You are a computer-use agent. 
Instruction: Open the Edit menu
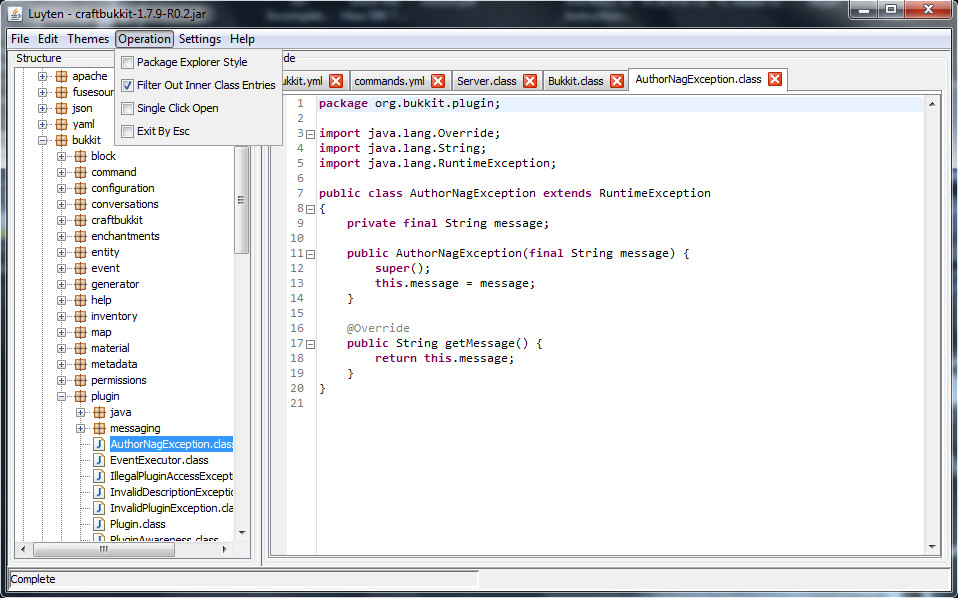48,39
